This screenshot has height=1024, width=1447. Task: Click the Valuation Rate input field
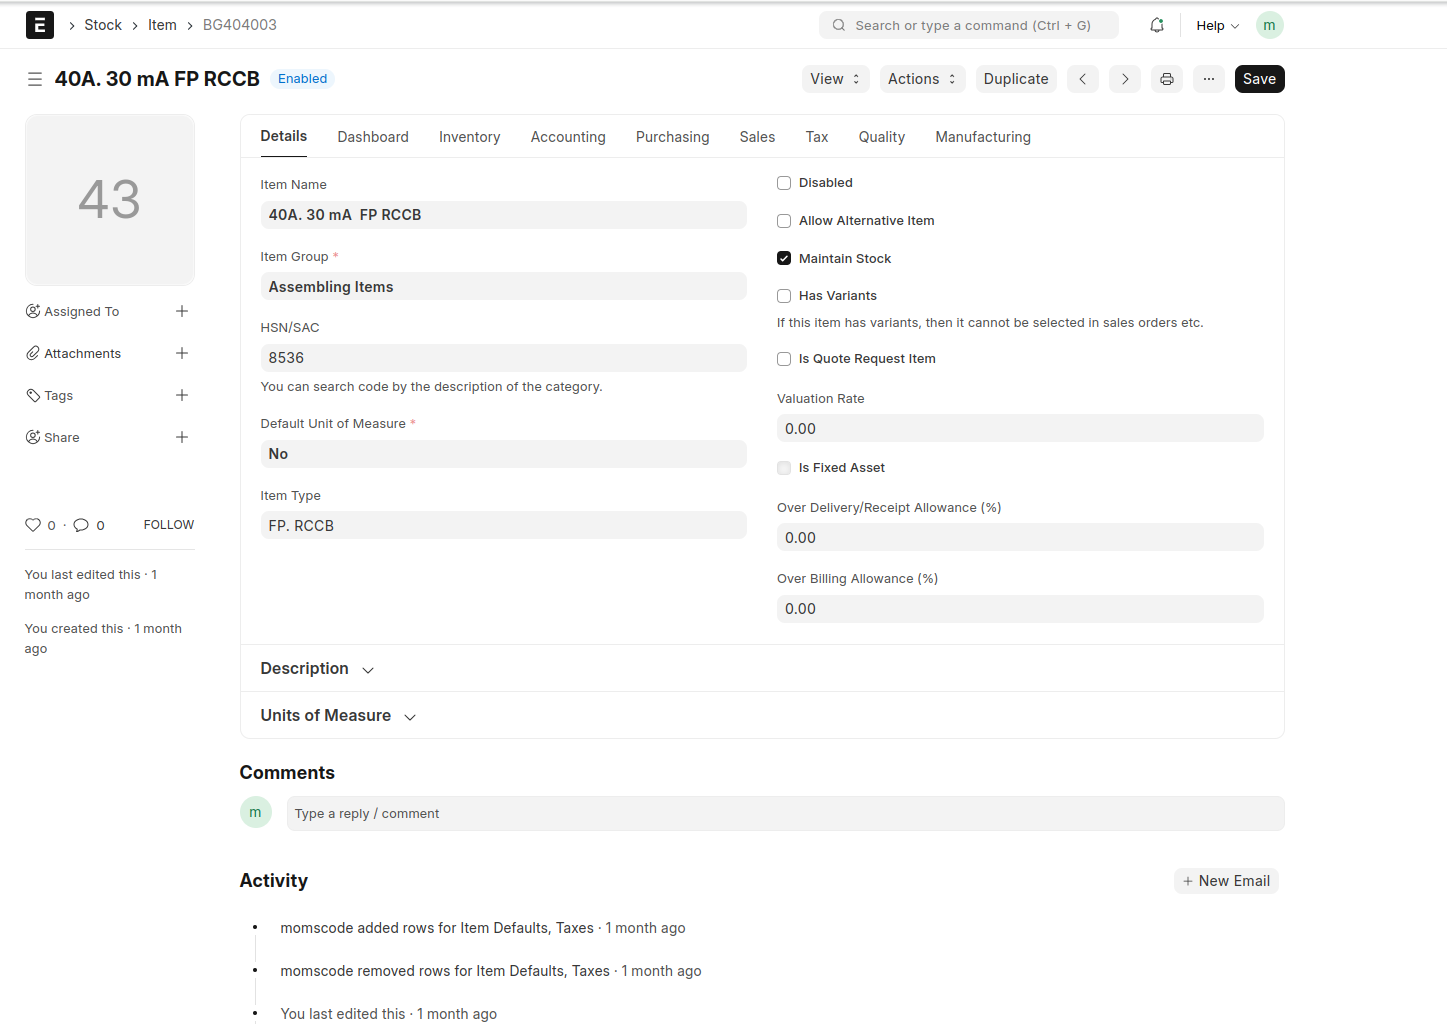tap(1019, 429)
